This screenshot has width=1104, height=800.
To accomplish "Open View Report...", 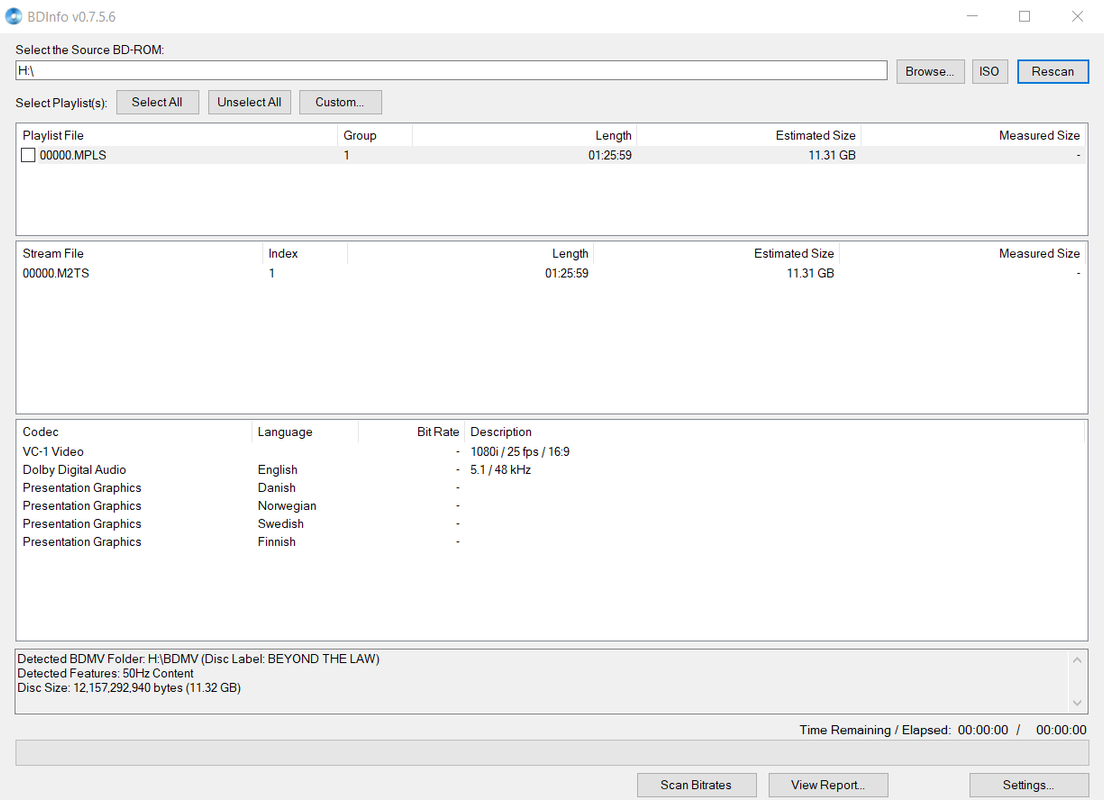I will 828,785.
